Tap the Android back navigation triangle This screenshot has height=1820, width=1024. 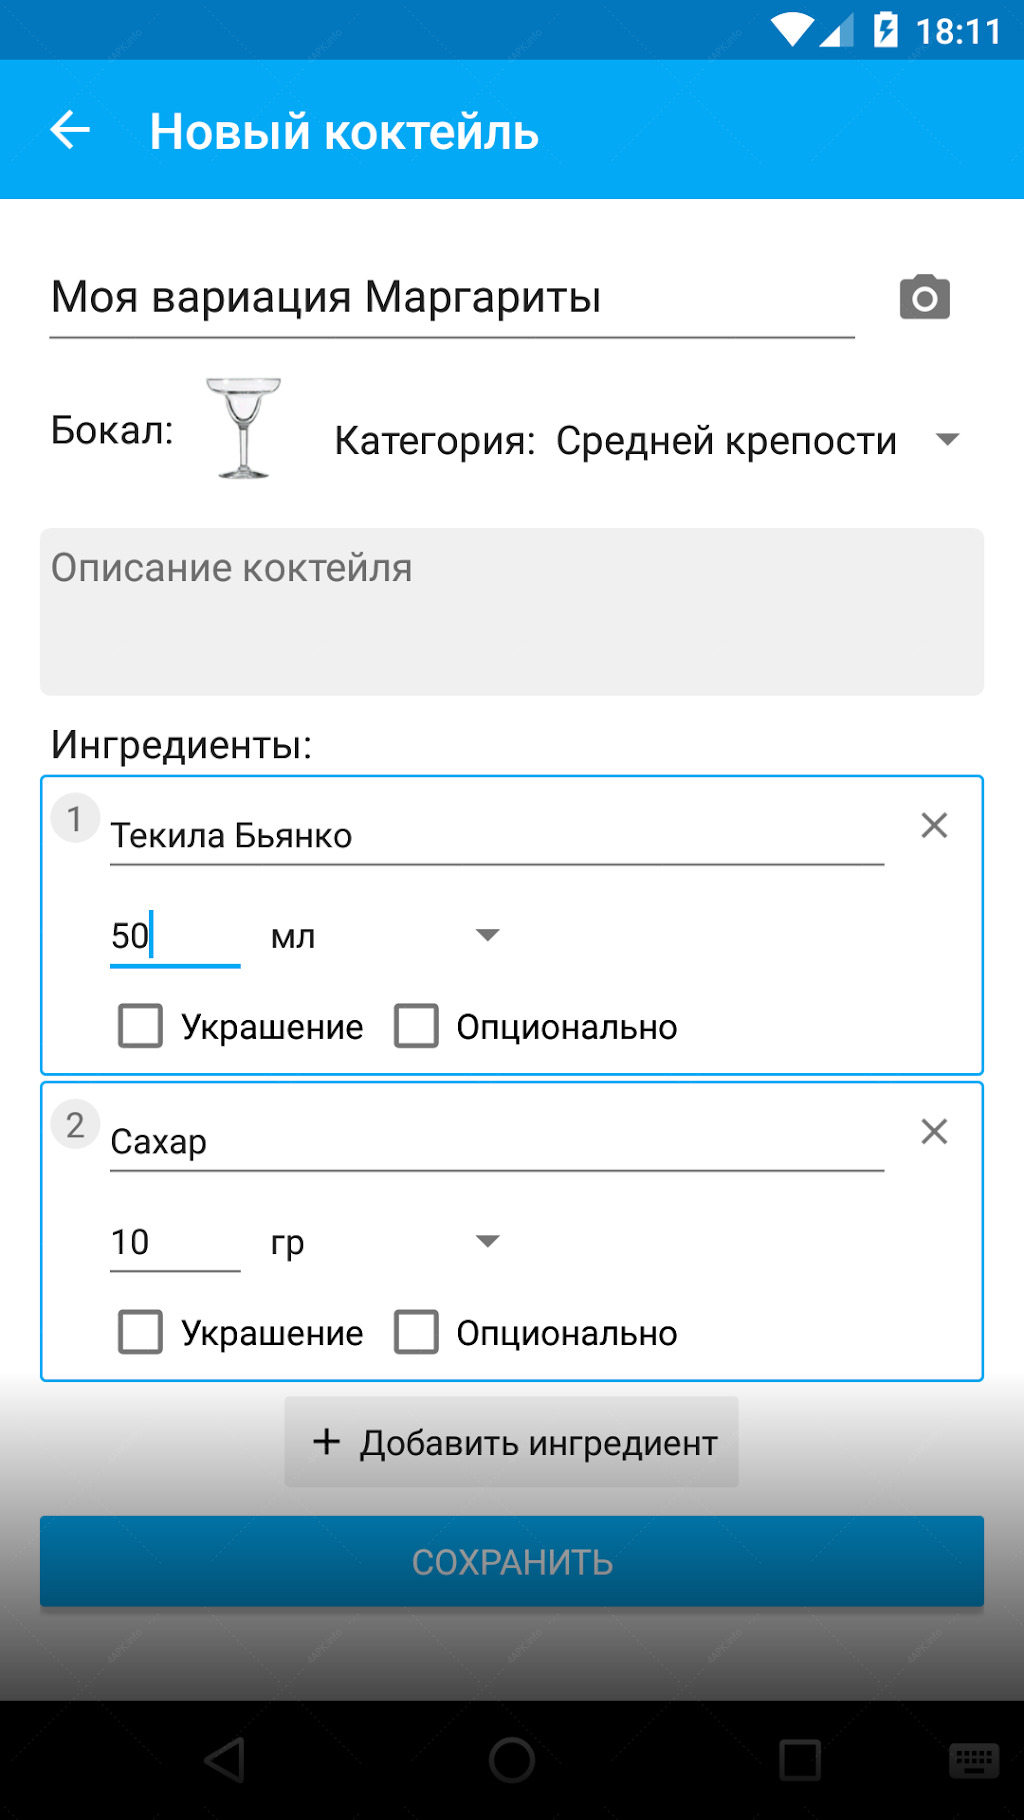pos(225,1760)
